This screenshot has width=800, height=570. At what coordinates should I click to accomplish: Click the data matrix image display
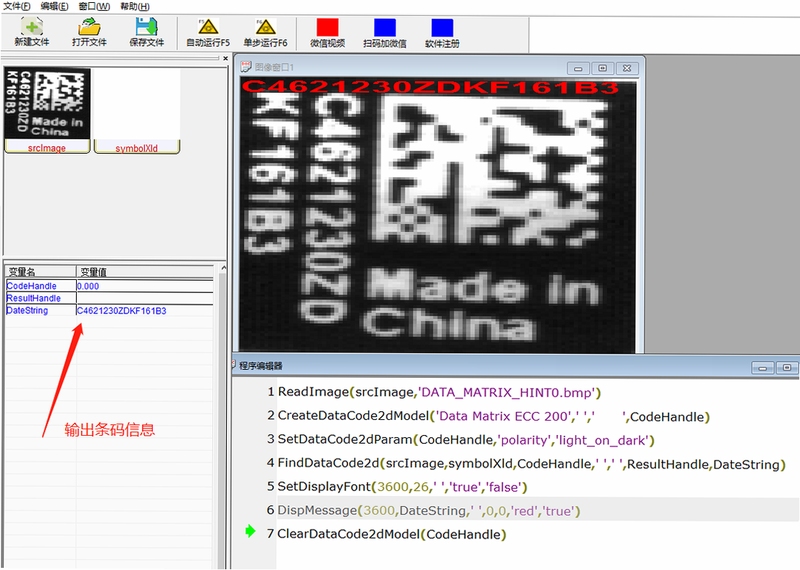(x=438, y=216)
